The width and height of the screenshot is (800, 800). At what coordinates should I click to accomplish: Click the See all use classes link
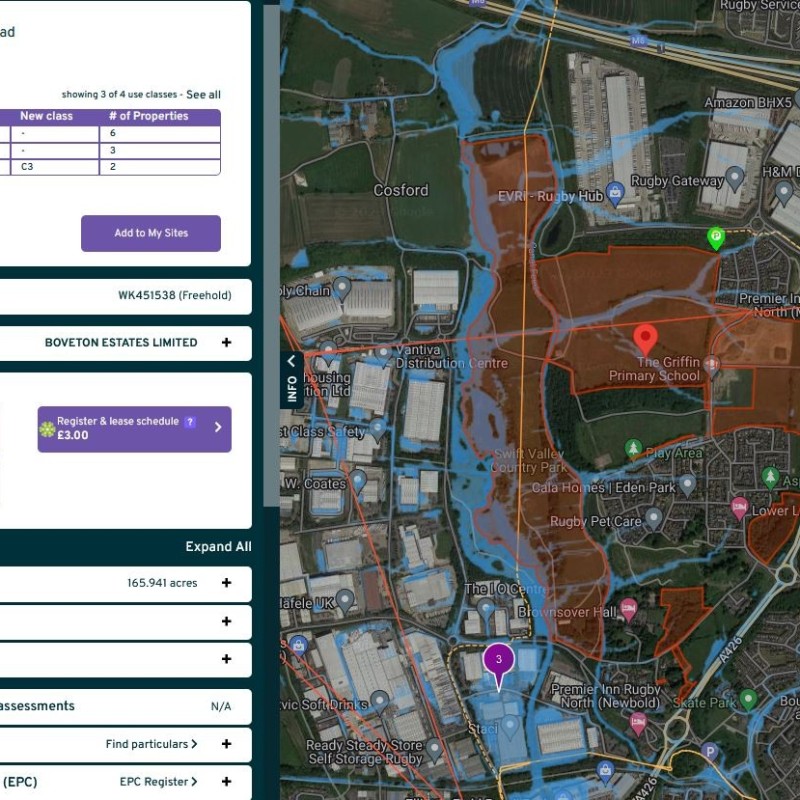coord(203,94)
